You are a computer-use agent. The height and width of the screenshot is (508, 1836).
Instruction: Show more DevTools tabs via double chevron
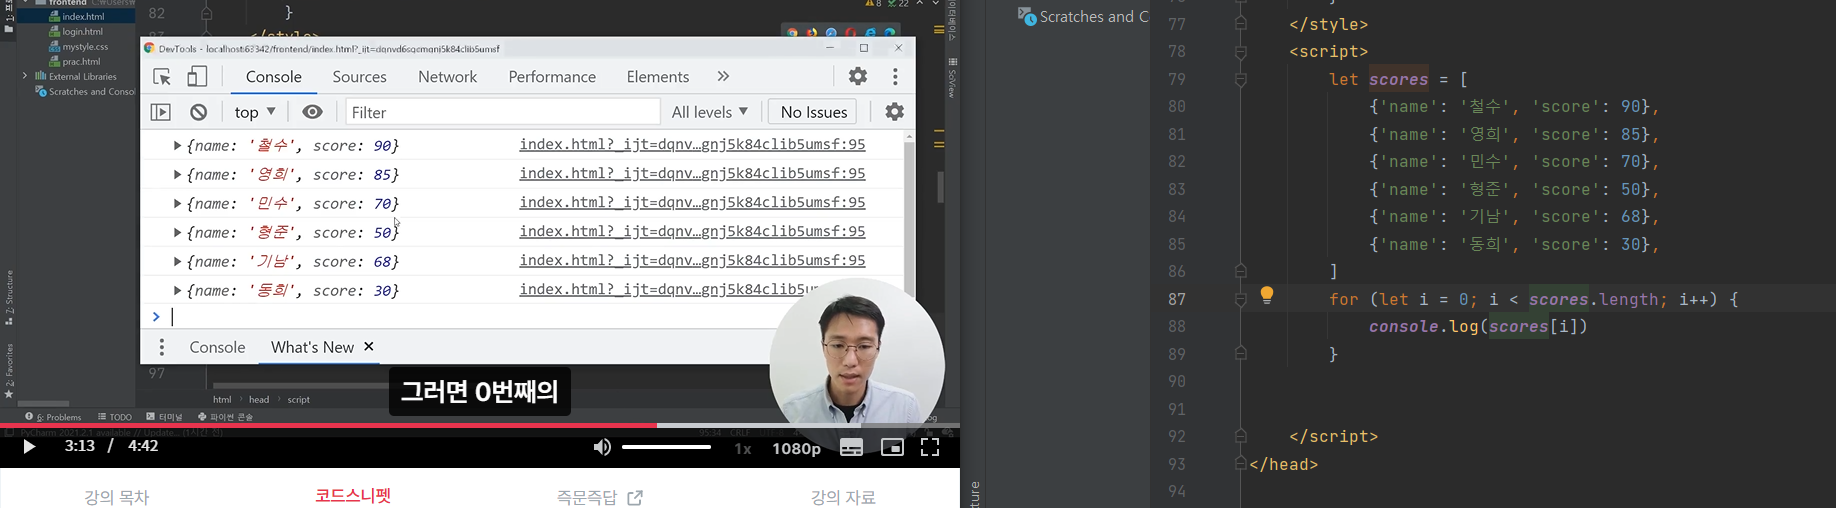723,77
